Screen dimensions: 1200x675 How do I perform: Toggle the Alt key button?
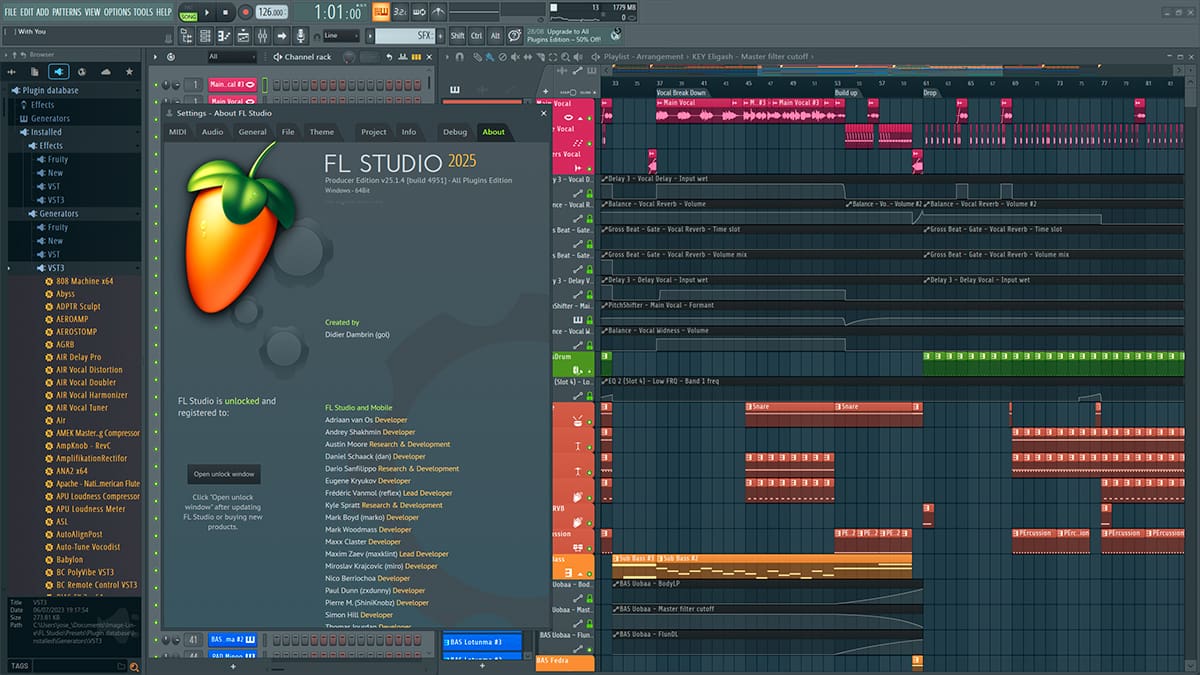495,36
